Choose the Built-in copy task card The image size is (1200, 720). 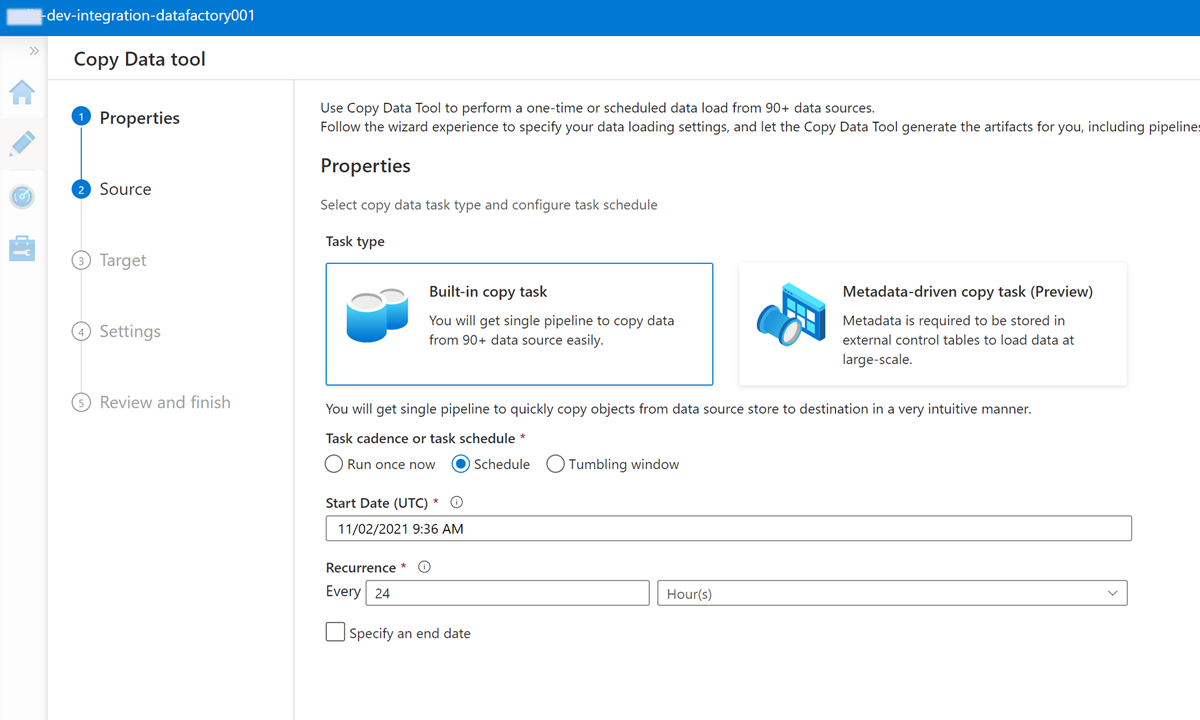coord(519,324)
